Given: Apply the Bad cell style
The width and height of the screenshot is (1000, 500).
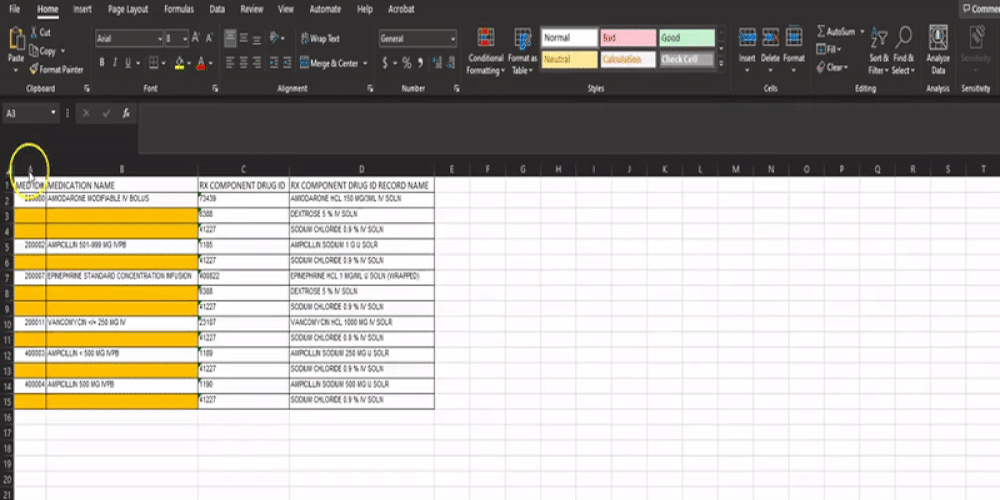Looking at the screenshot, I should 628,38.
